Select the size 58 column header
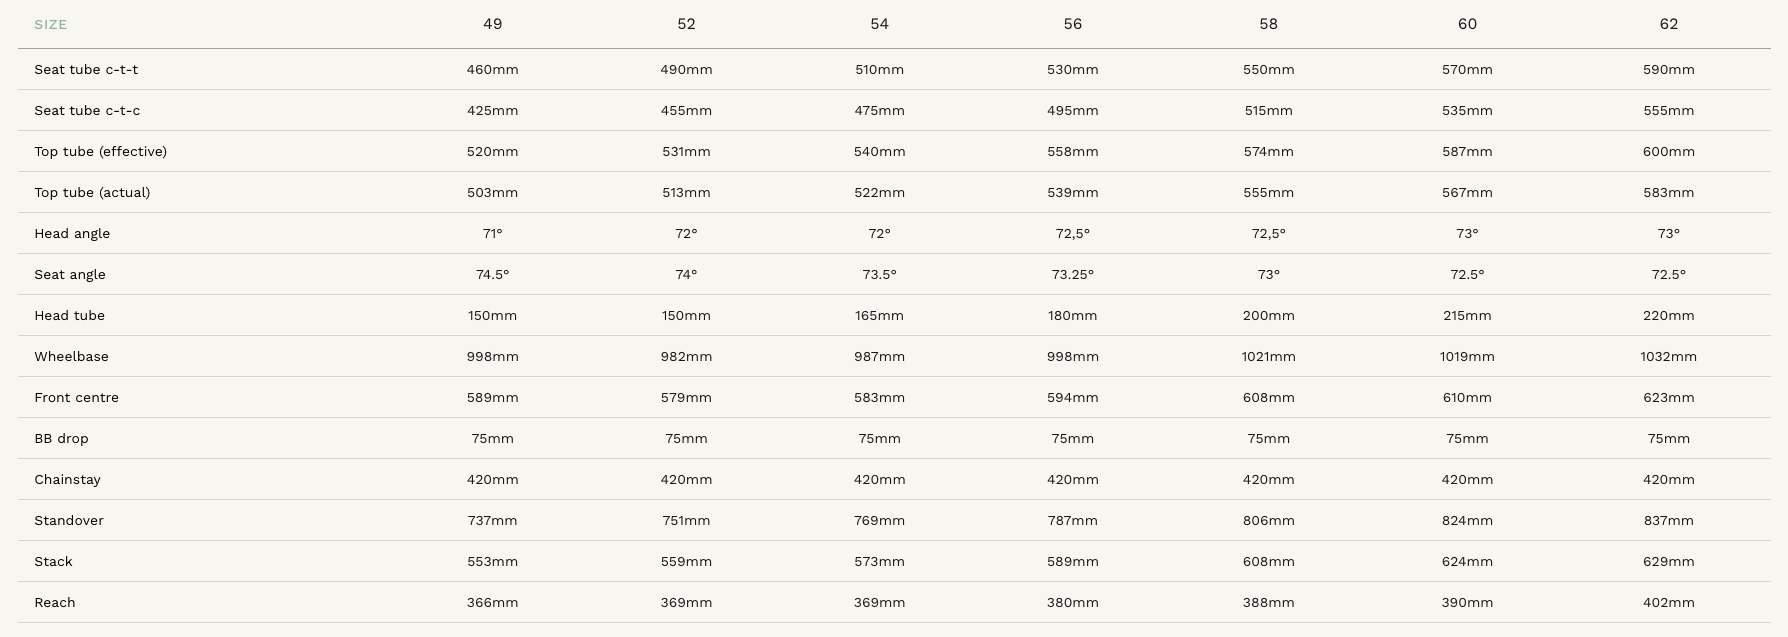This screenshot has height=637, width=1788. point(1269,24)
